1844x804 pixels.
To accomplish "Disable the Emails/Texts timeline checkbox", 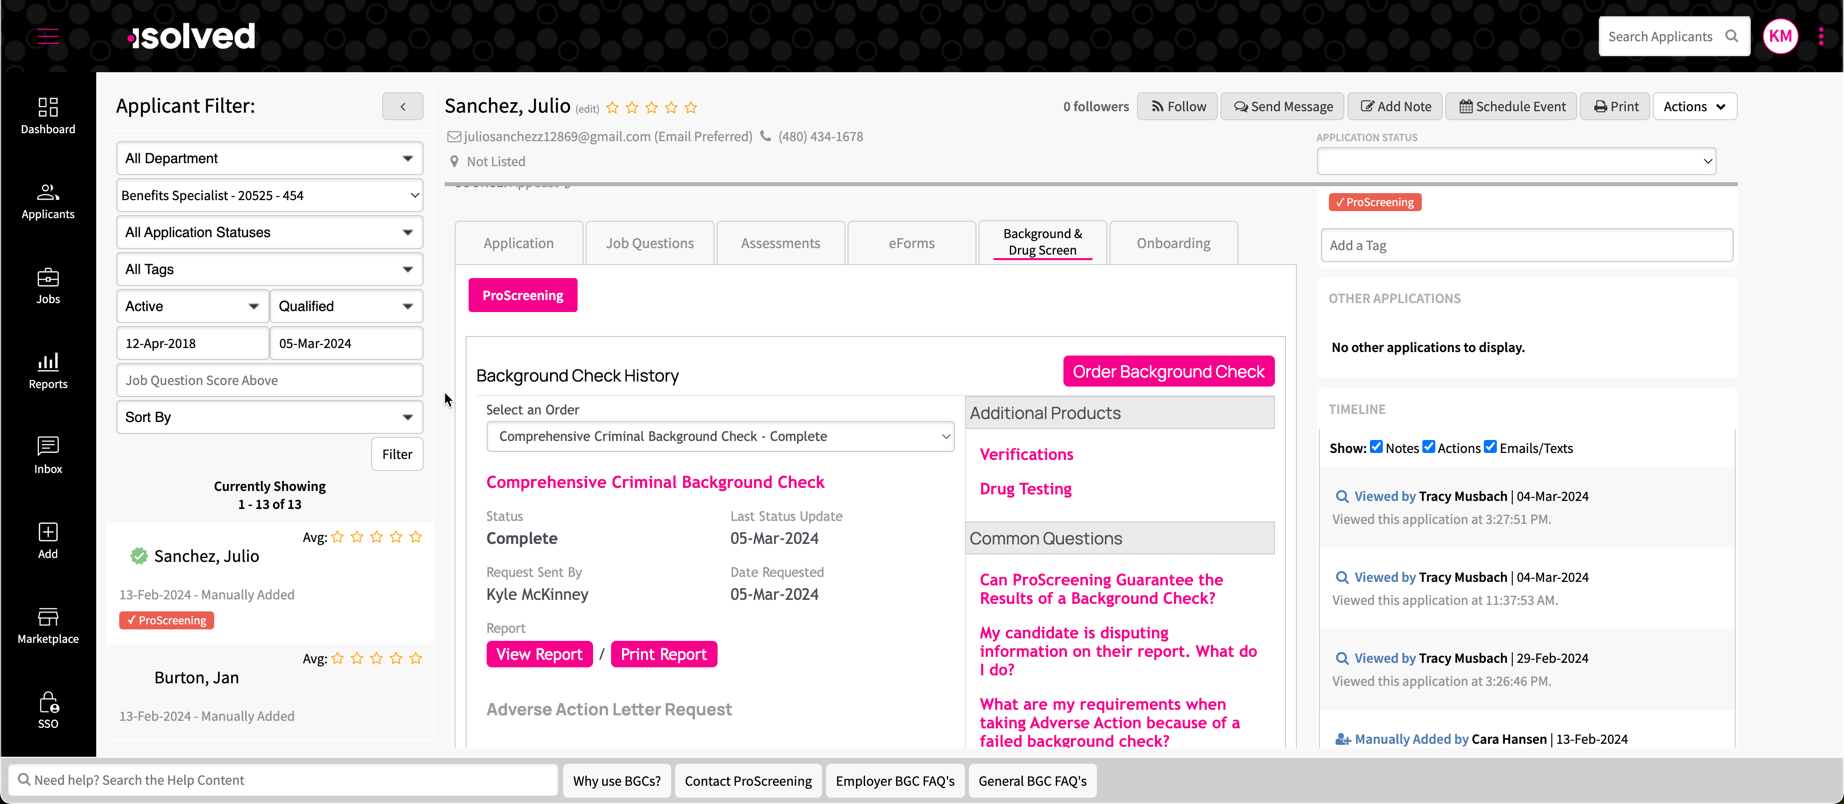I will pos(1490,447).
